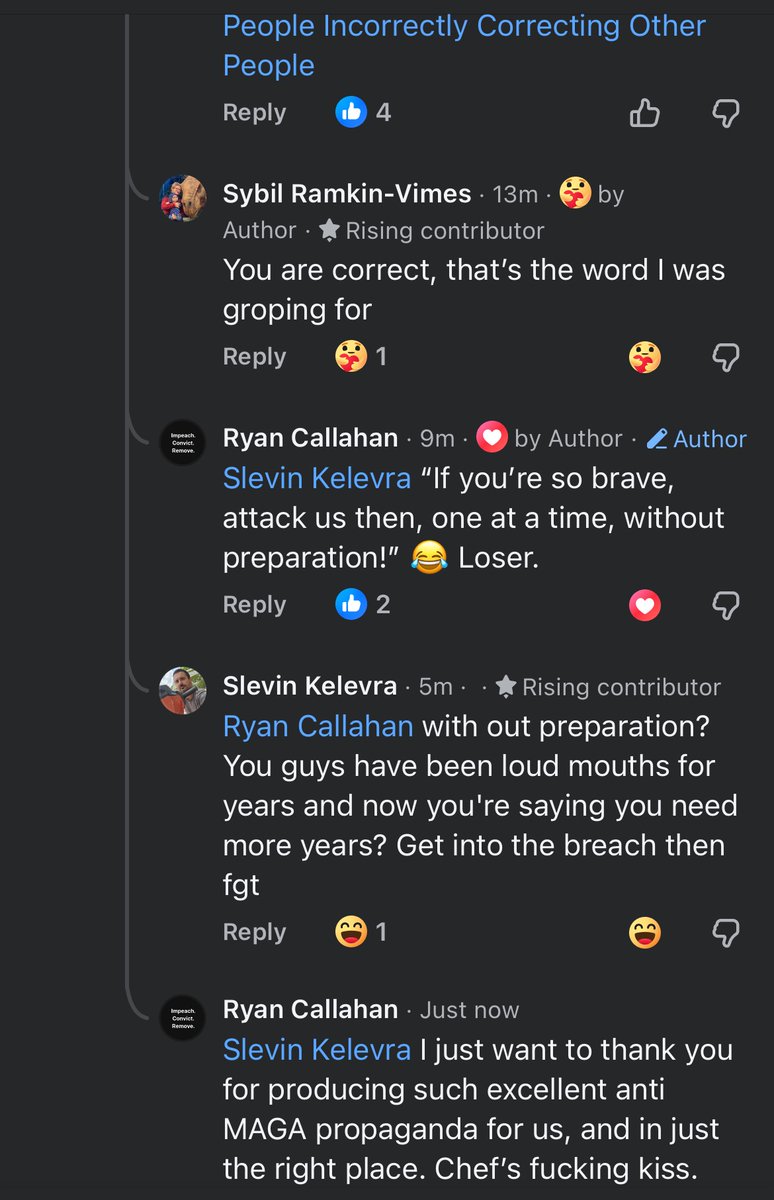The image size is (774, 1200).
Task: View the care reaction count on Sybil's comment
Action: (x=362, y=356)
